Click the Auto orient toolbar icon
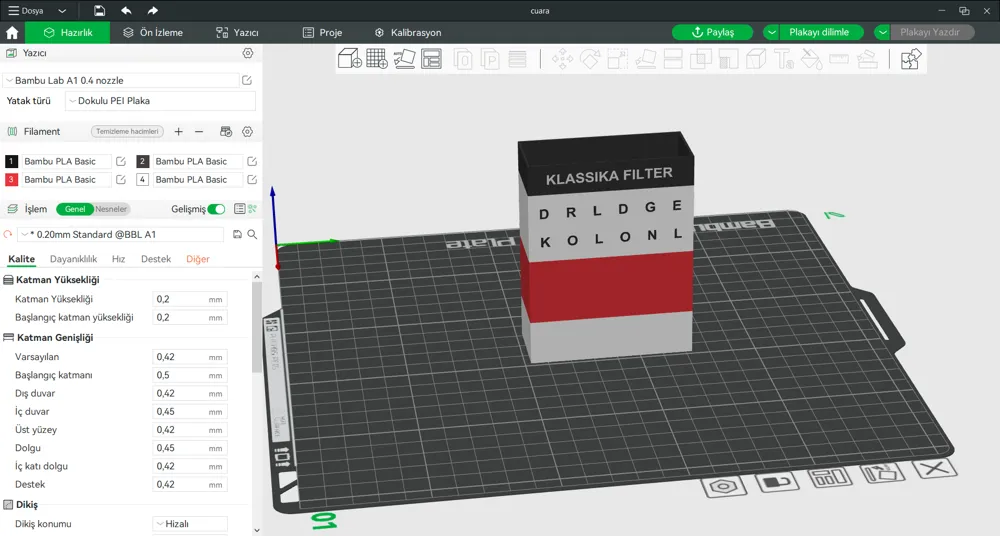Screen dimensions: 1000x536 [404, 59]
